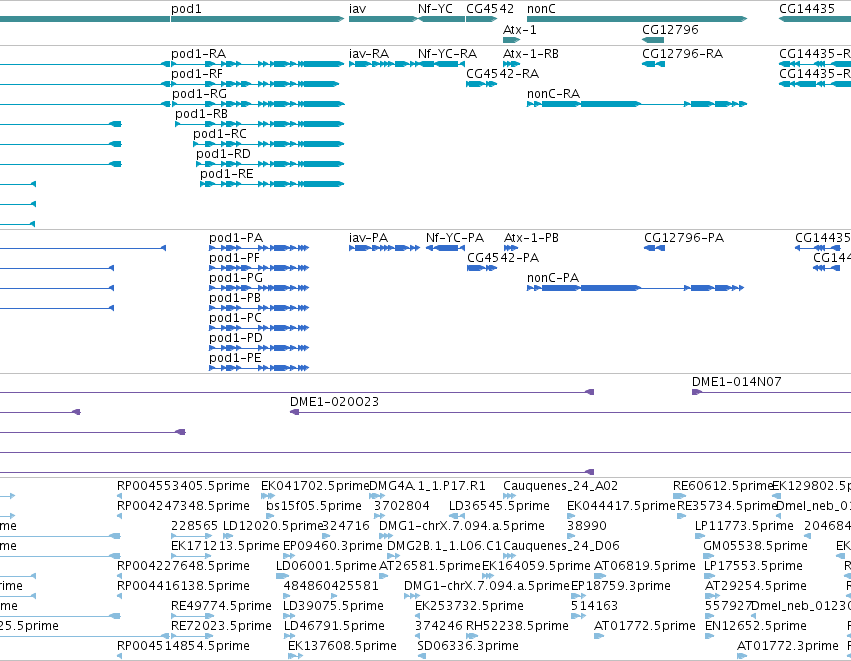Open the pod1-RG transcript label

[199, 94]
